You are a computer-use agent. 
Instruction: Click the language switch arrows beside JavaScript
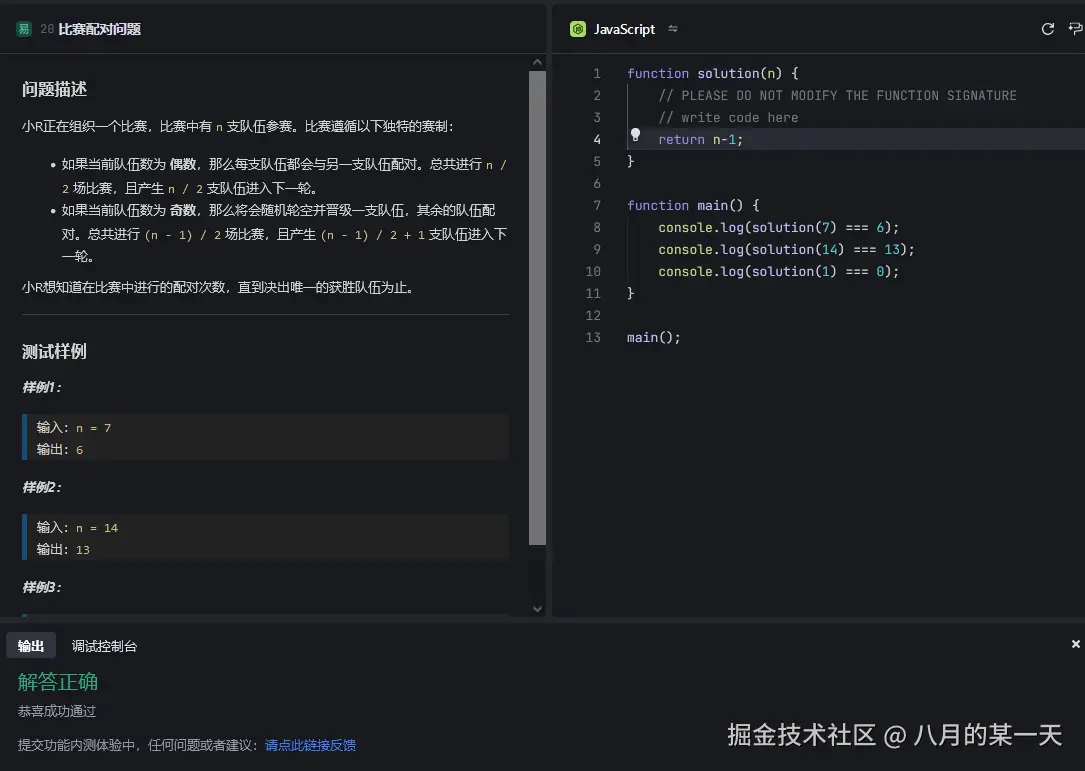tap(672, 29)
